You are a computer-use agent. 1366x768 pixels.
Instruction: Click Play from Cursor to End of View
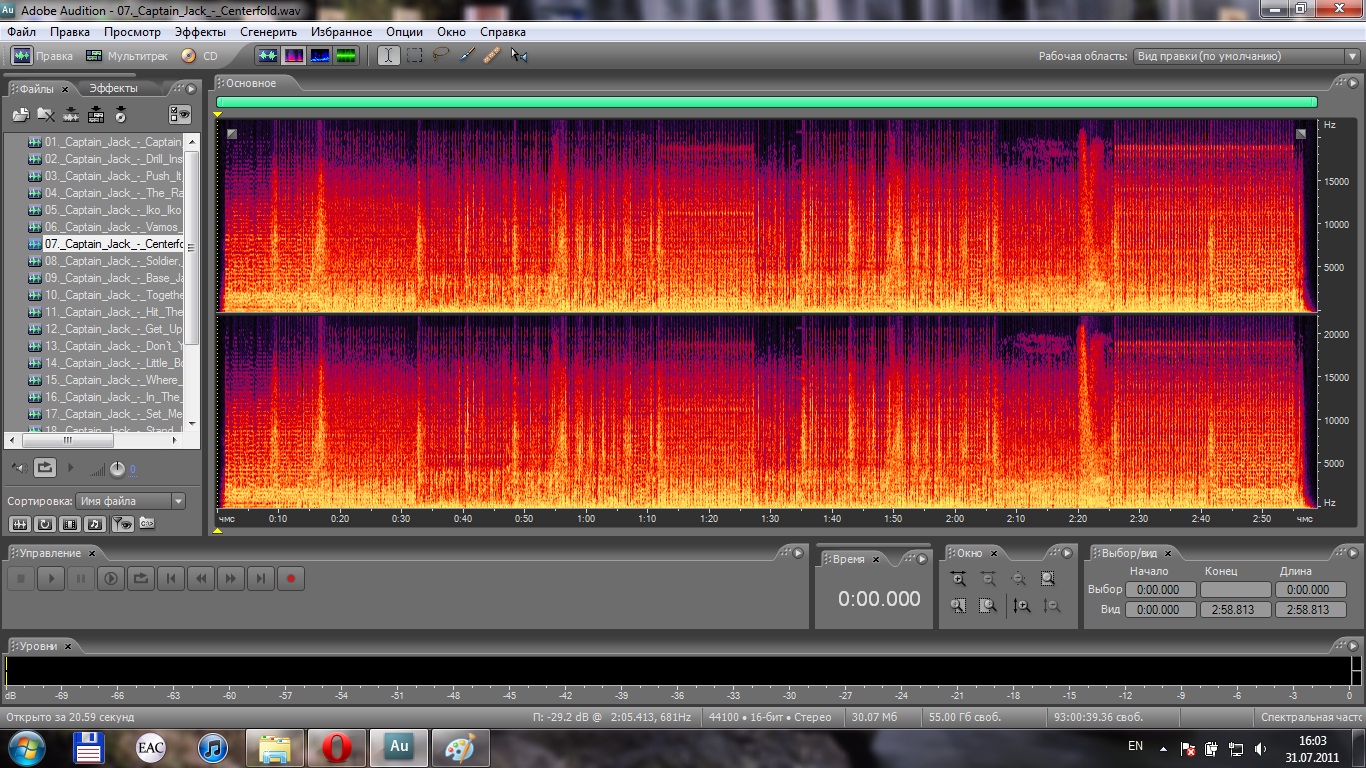(110, 578)
